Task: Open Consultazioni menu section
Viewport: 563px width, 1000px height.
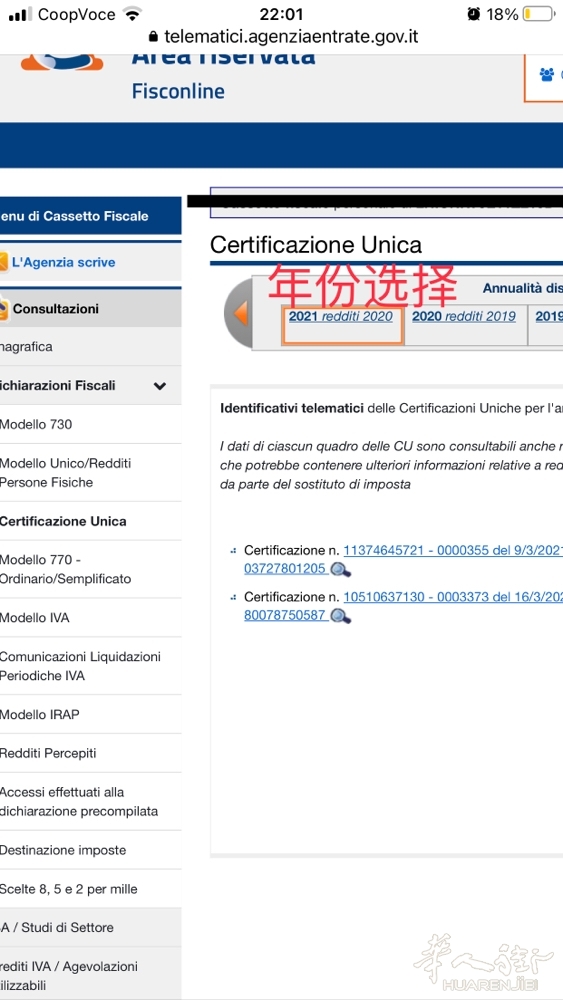Action: click(91, 309)
